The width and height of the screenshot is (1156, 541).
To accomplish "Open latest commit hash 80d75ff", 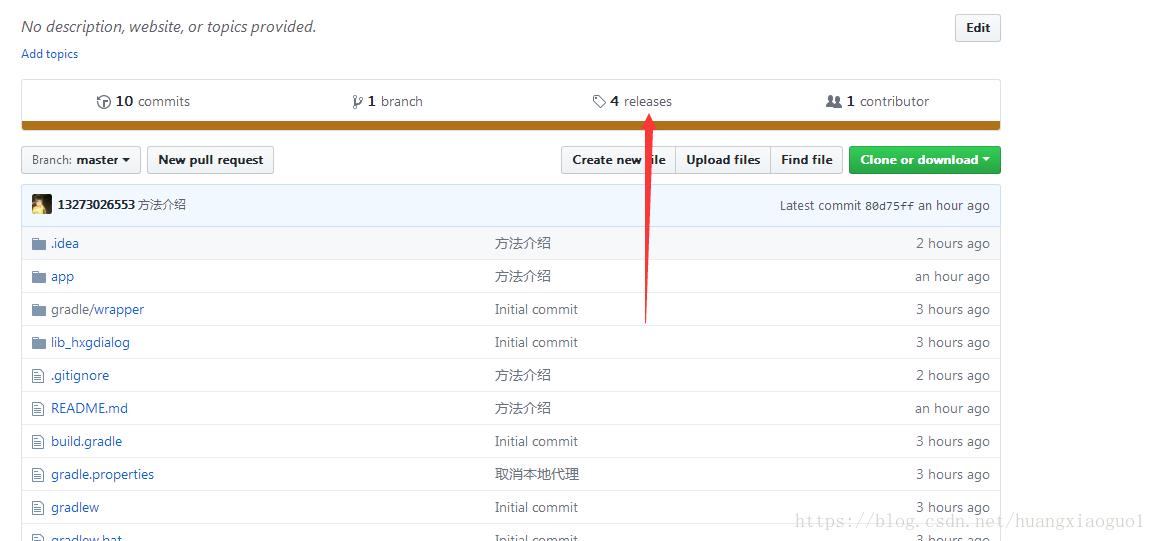I will click(889, 206).
